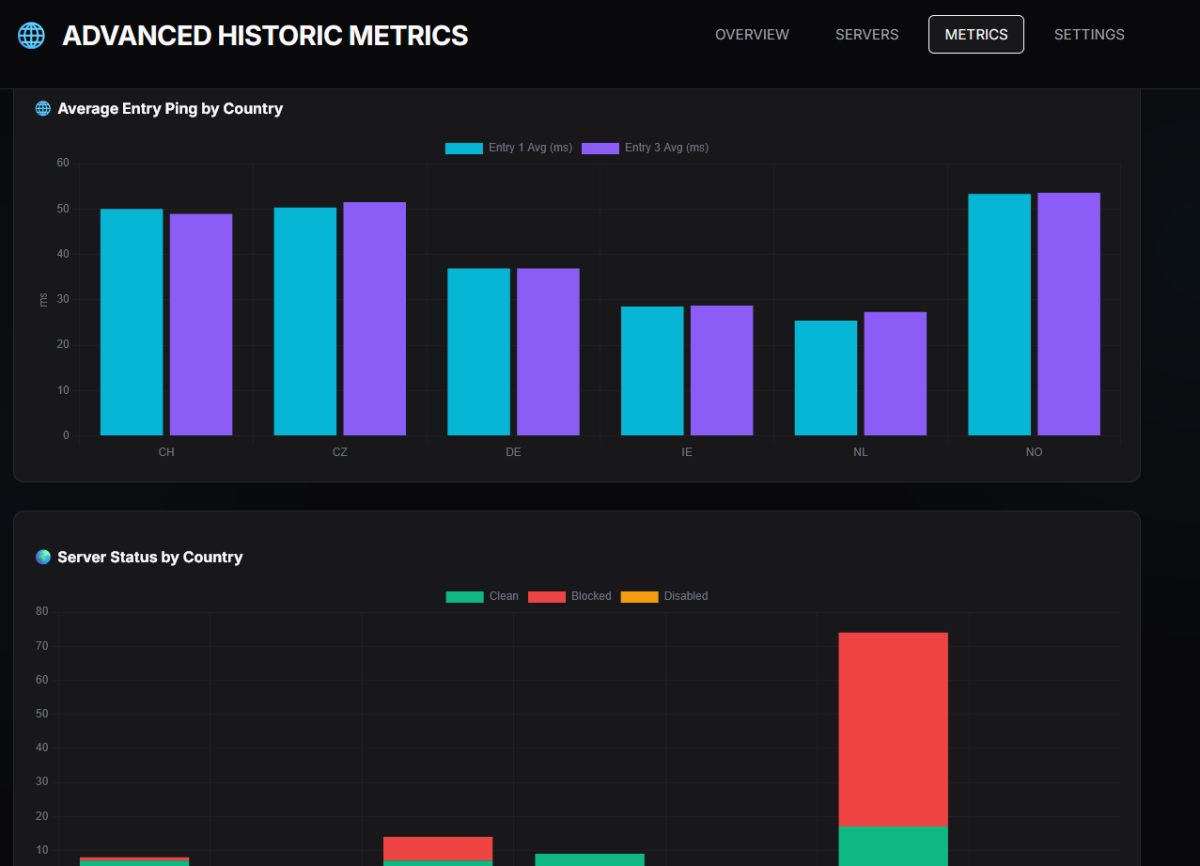Click the cyan Entry 1 legend swatch
The width and height of the screenshot is (1200, 866).
pyautogui.click(x=464, y=148)
